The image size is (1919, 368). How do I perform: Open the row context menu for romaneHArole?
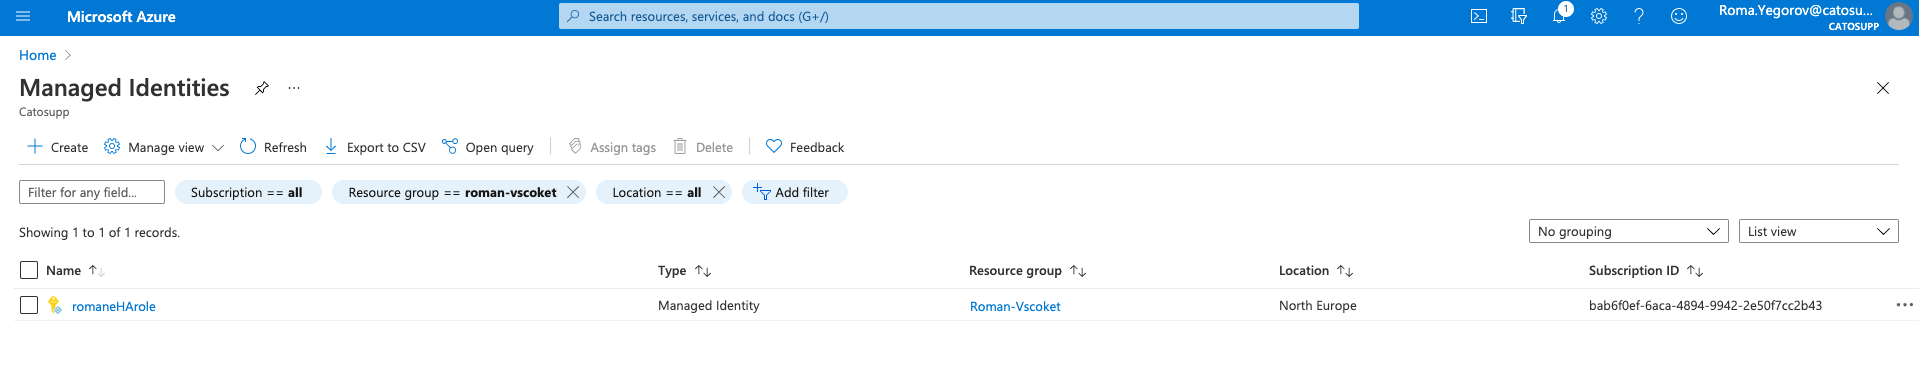pyautogui.click(x=1904, y=305)
